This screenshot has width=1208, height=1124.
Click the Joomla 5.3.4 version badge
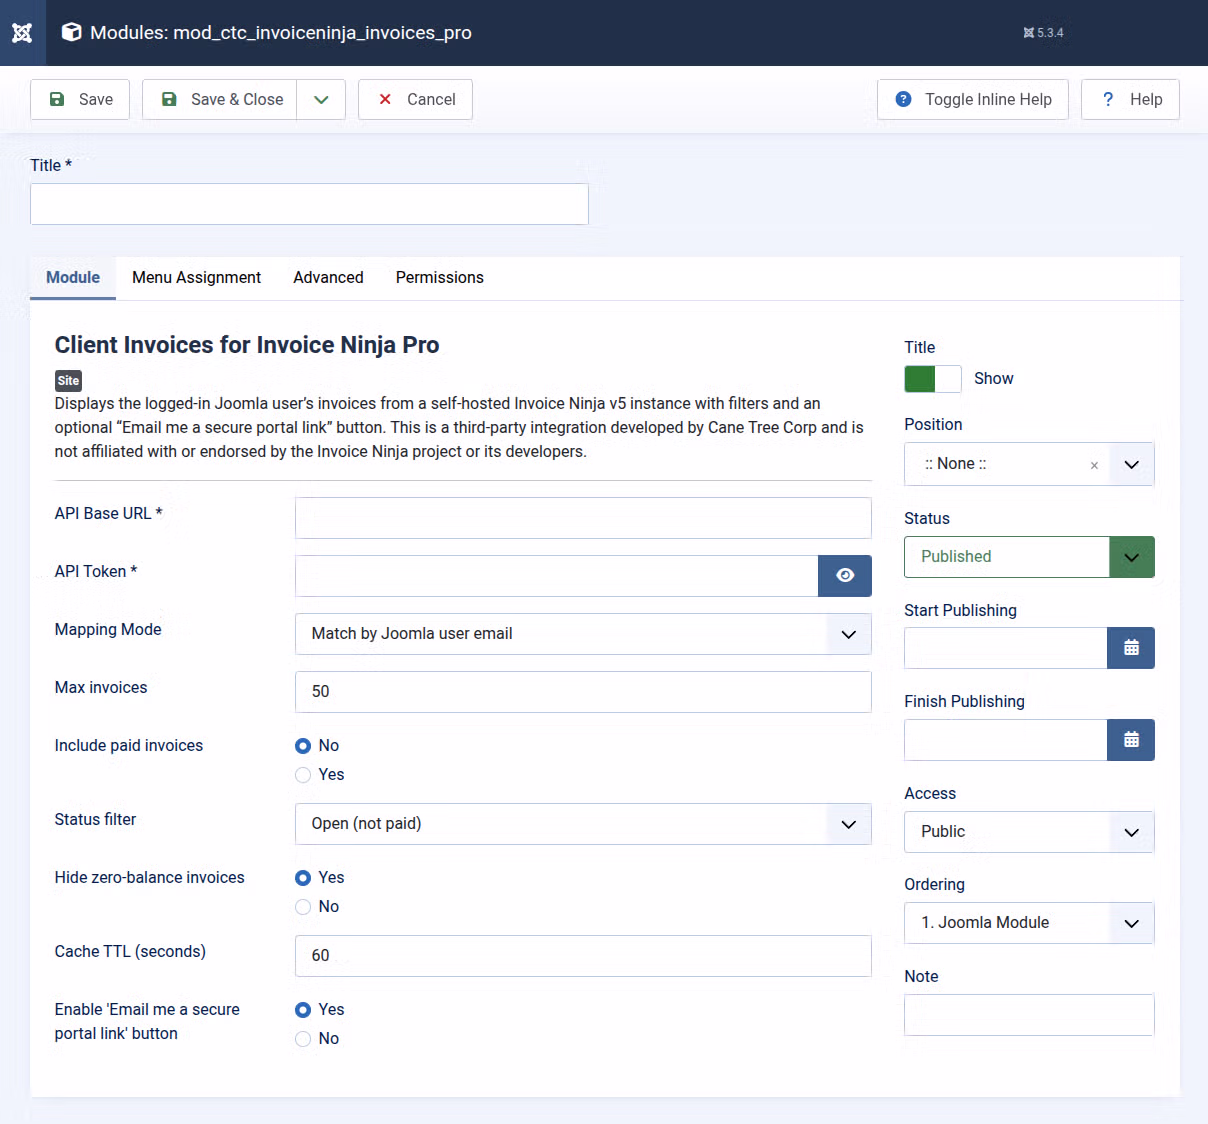[1043, 33]
